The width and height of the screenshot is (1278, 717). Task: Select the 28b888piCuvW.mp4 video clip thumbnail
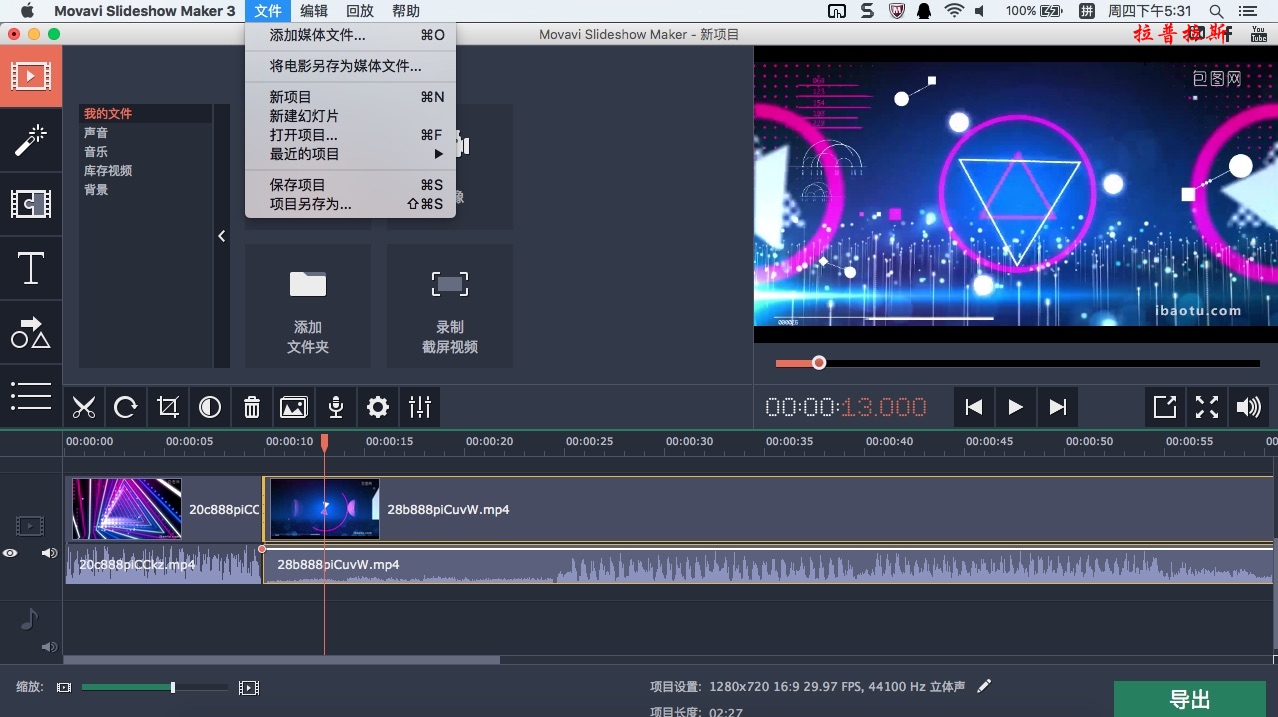(325, 509)
